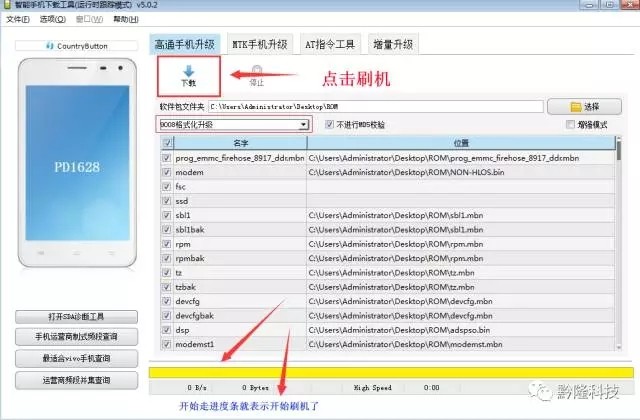Click the file list vertical scrollbar
The width and height of the screenshot is (640, 420).
tap(619, 244)
